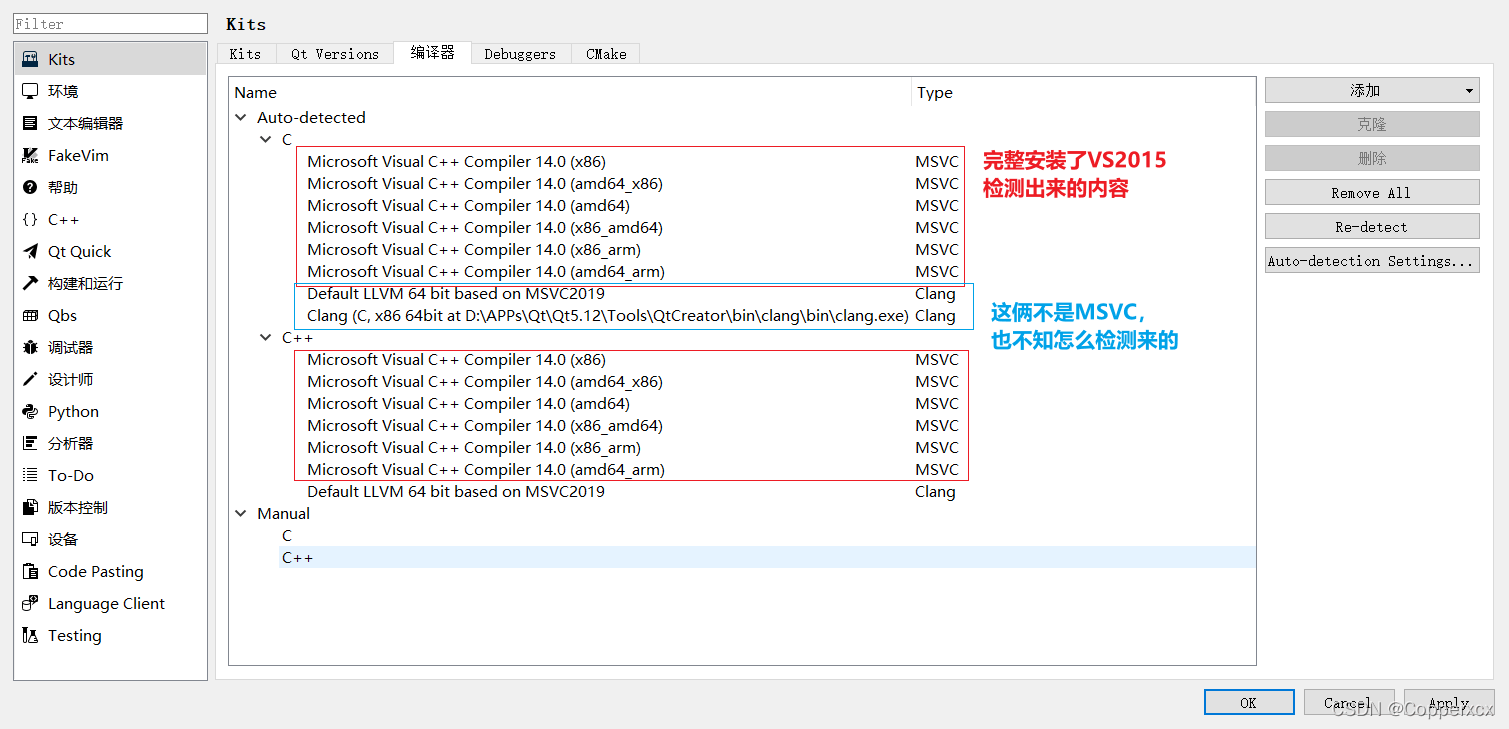Select the bug icon for 调试器
This screenshot has height=729, width=1509.
[x=30, y=347]
